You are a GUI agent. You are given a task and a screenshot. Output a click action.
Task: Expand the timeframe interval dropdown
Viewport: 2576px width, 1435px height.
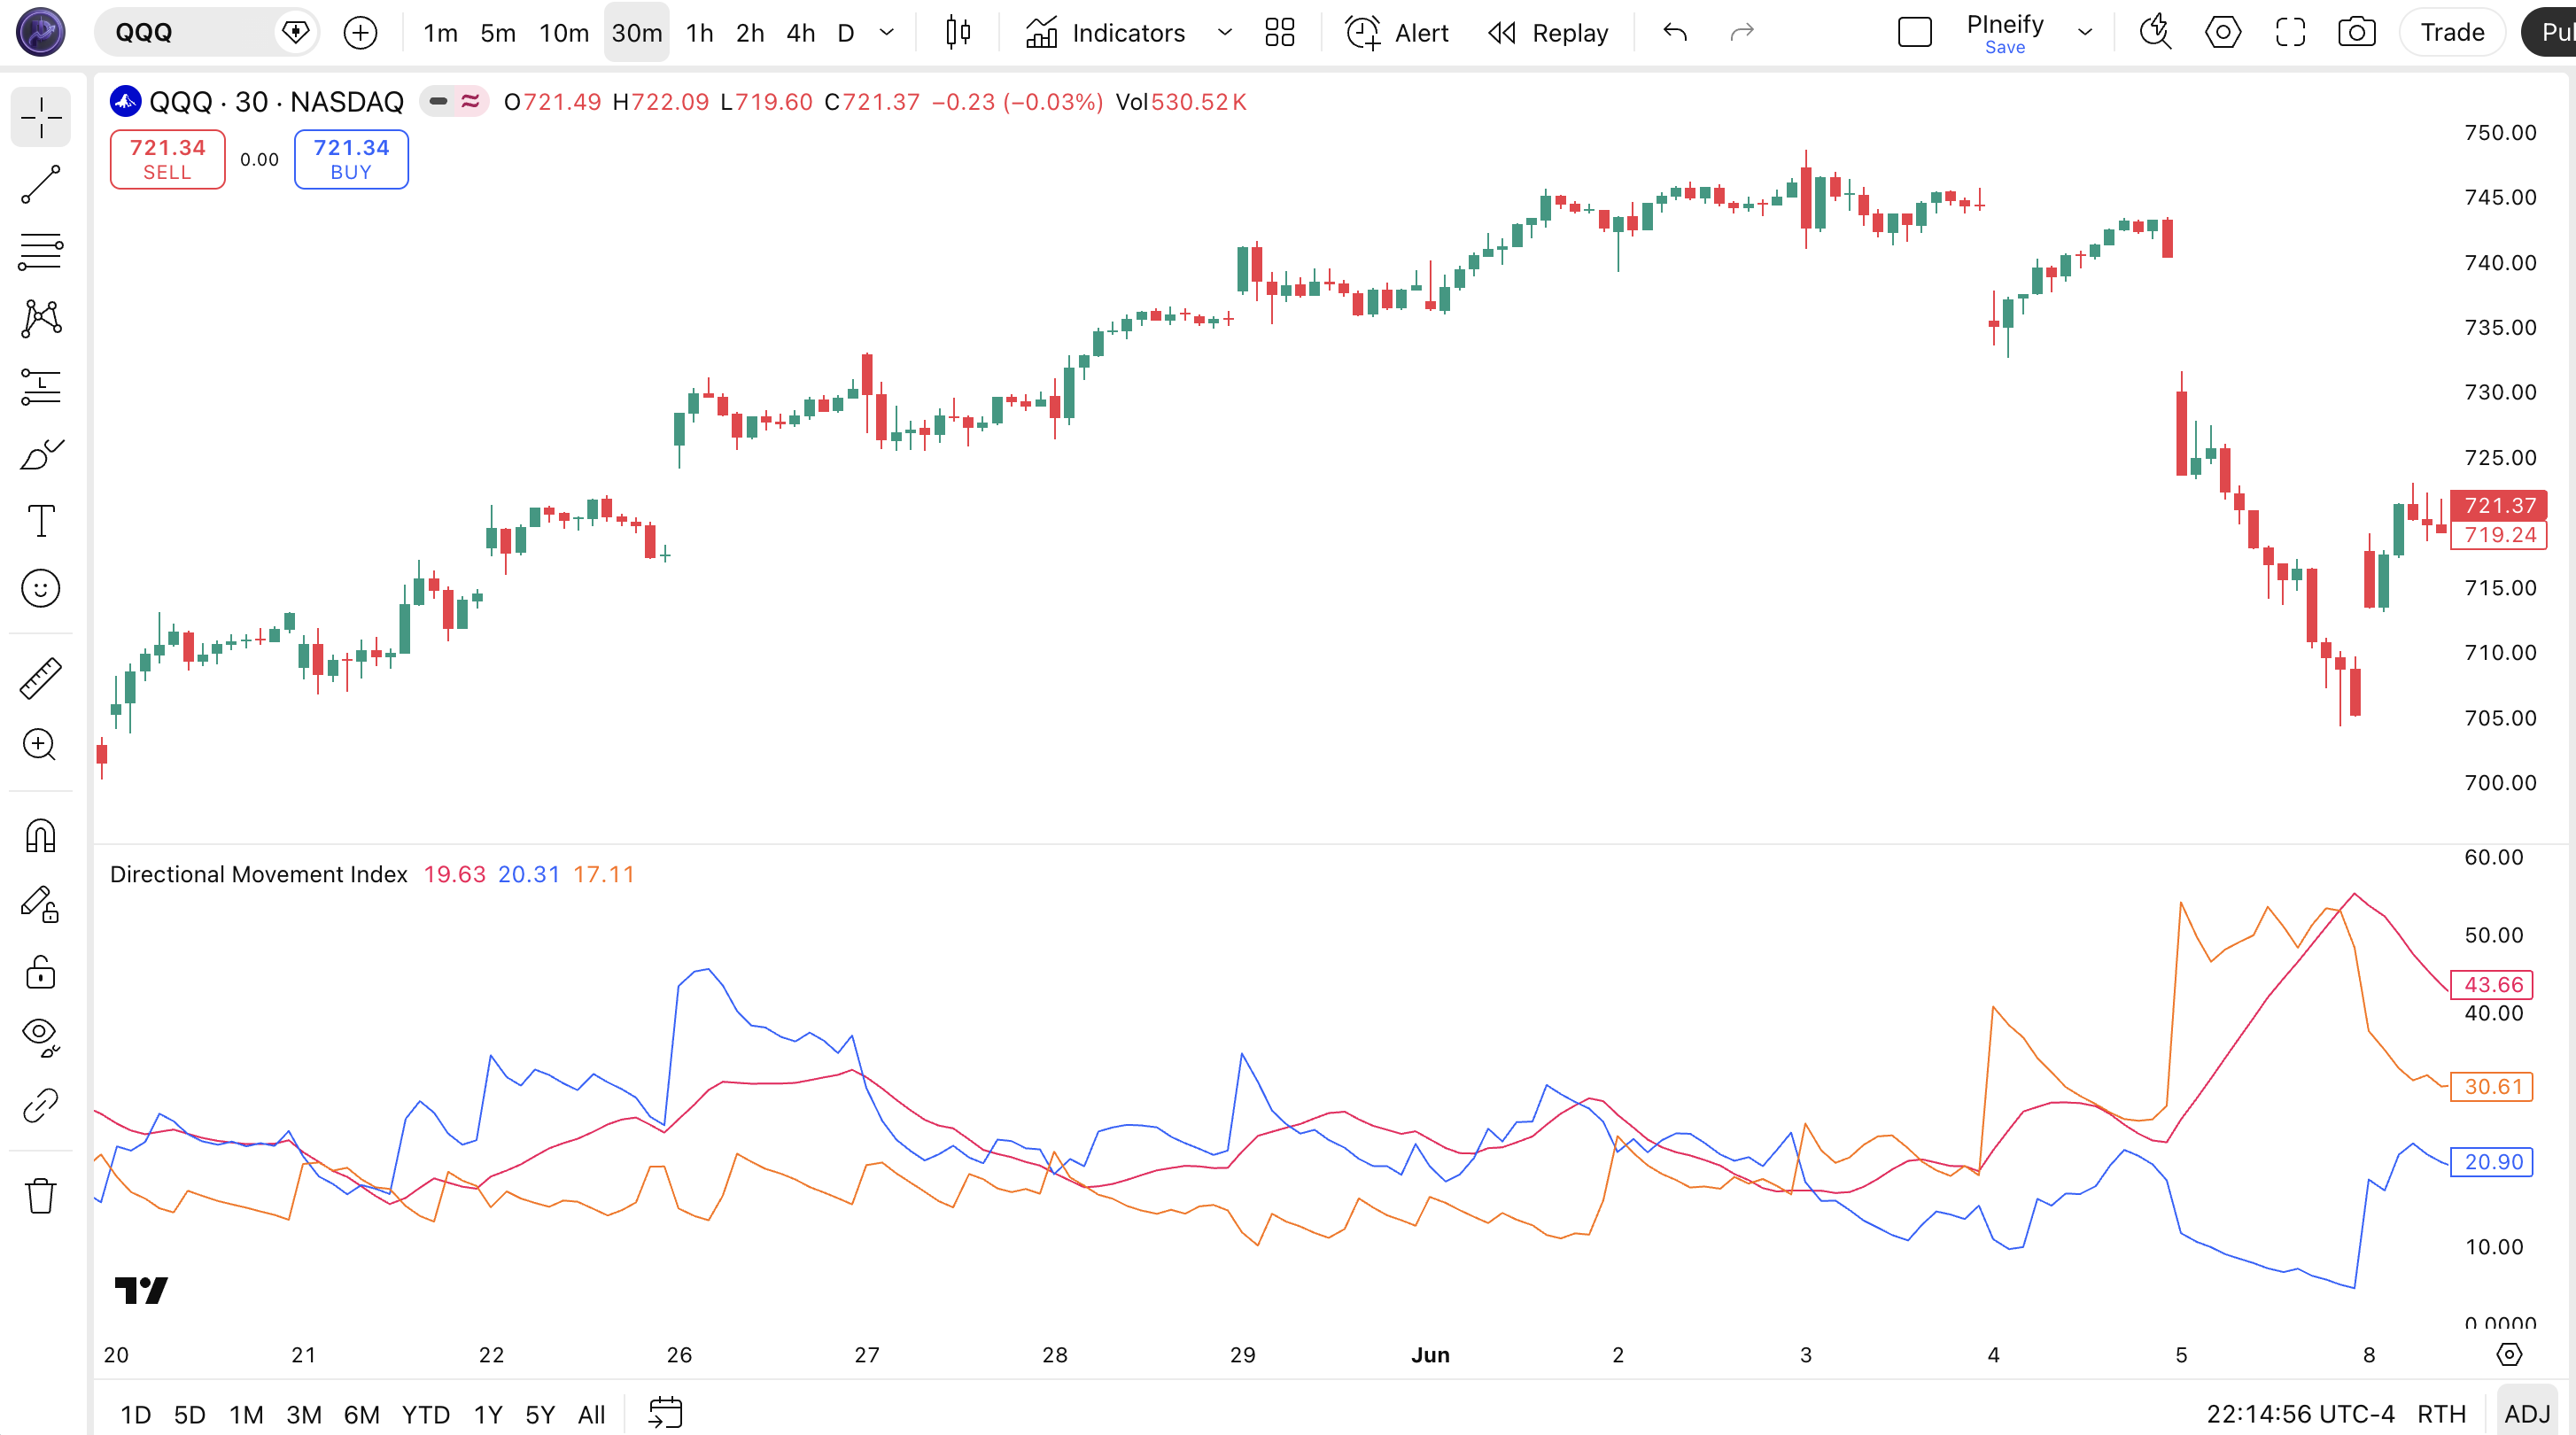[x=886, y=33]
